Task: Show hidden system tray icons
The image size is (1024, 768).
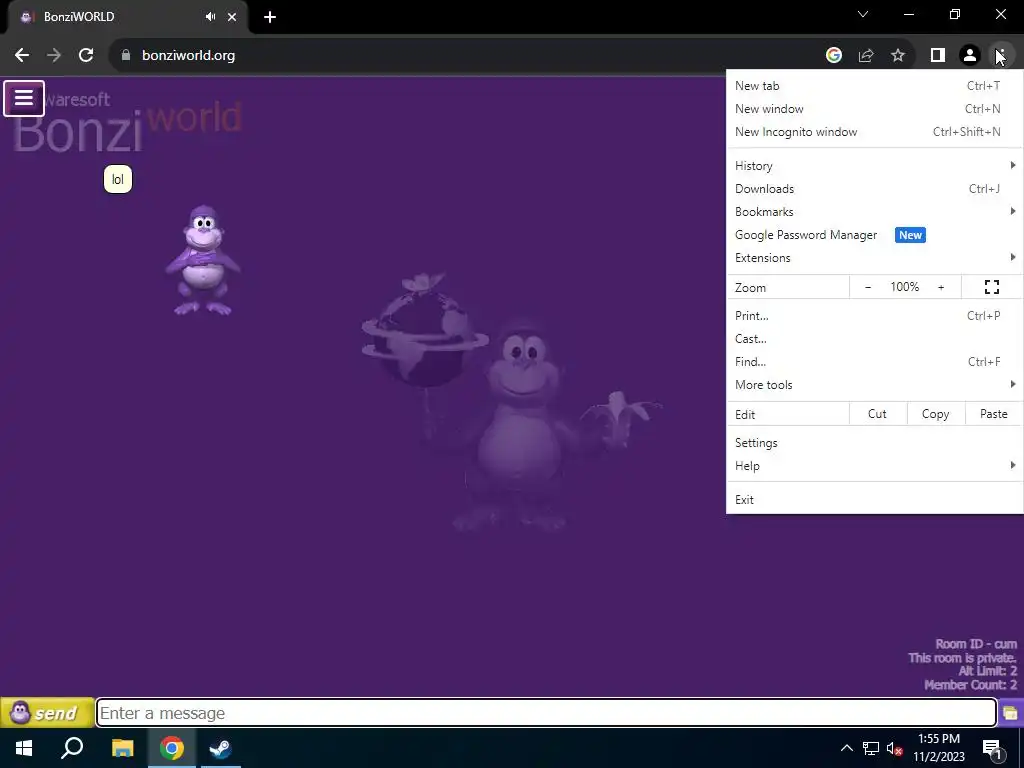Action: [x=846, y=748]
